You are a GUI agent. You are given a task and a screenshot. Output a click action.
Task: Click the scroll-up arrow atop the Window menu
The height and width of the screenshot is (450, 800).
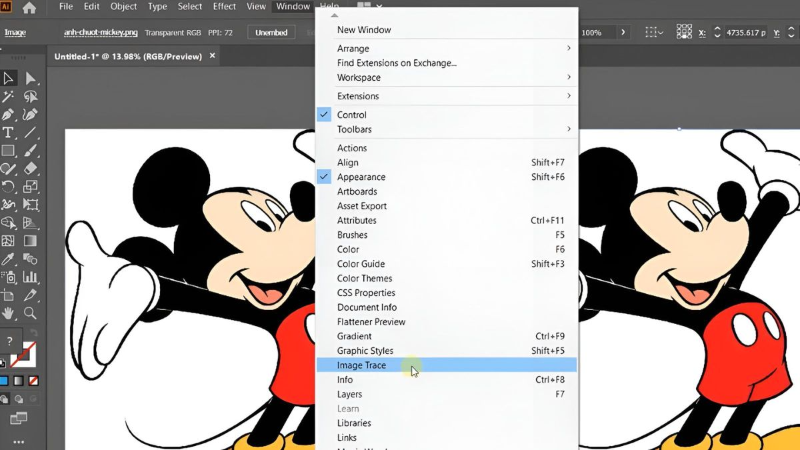(334, 15)
